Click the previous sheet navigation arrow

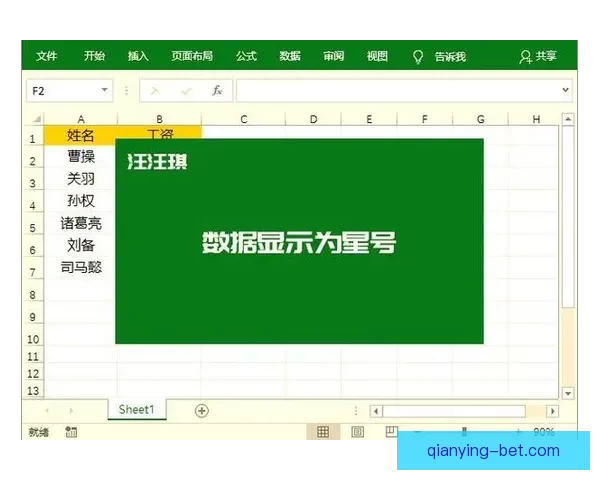(x=47, y=411)
